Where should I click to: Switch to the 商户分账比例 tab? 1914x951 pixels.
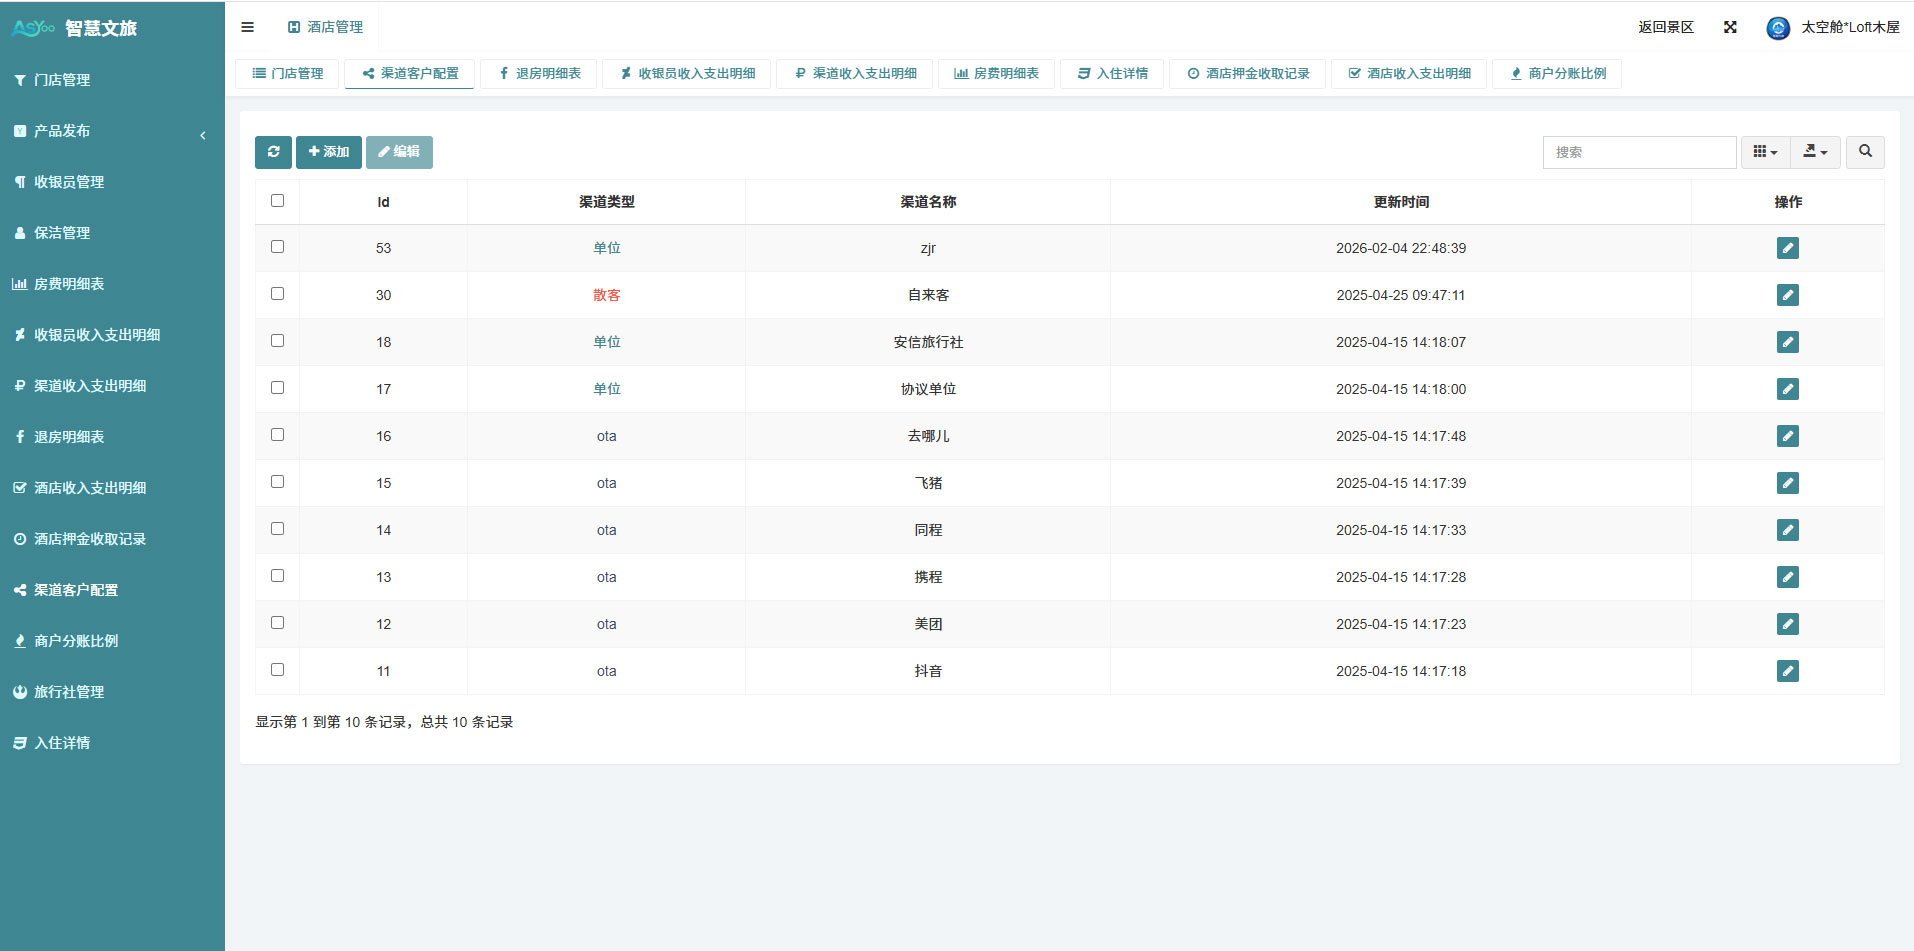pos(1557,74)
